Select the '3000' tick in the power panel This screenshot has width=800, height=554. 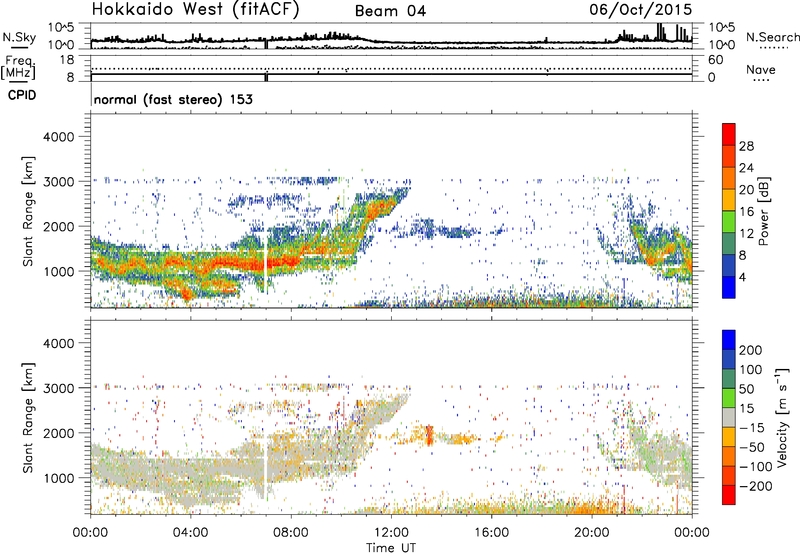pos(59,182)
